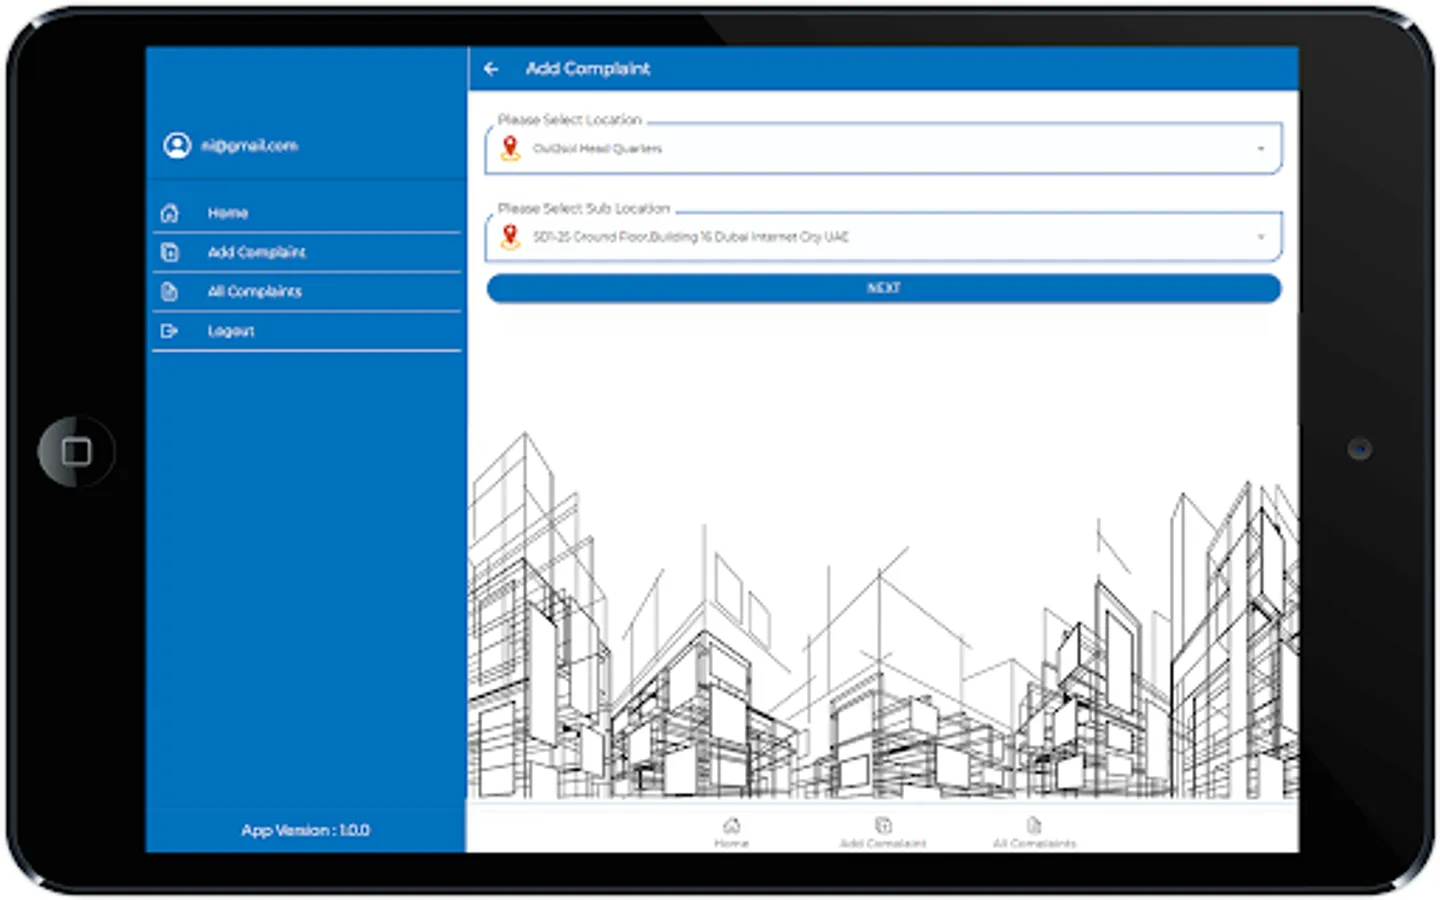Click the Please Select Location label
This screenshot has width=1440, height=900.
(x=570, y=120)
